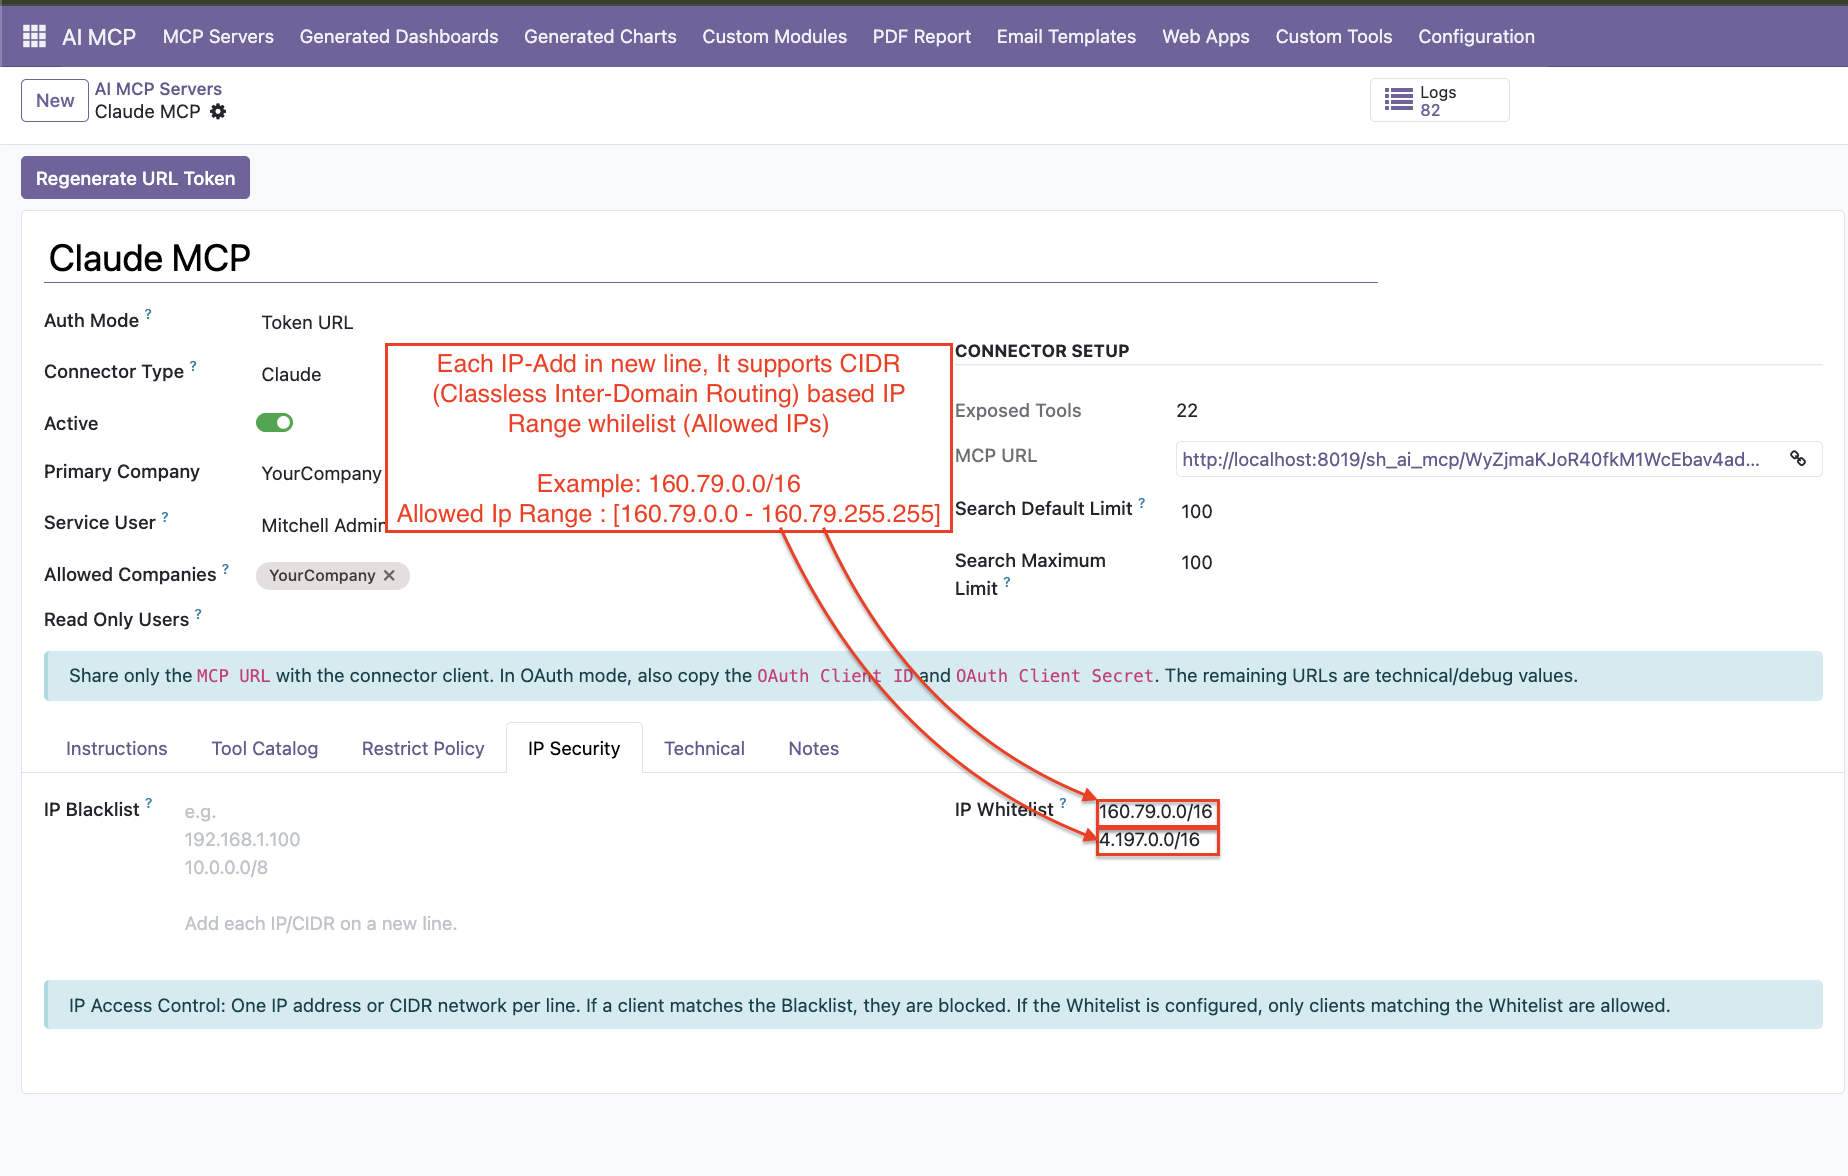This screenshot has height=1176, width=1848.
Task: Switch to the Notes tab
Action: (x=814, y=748)
